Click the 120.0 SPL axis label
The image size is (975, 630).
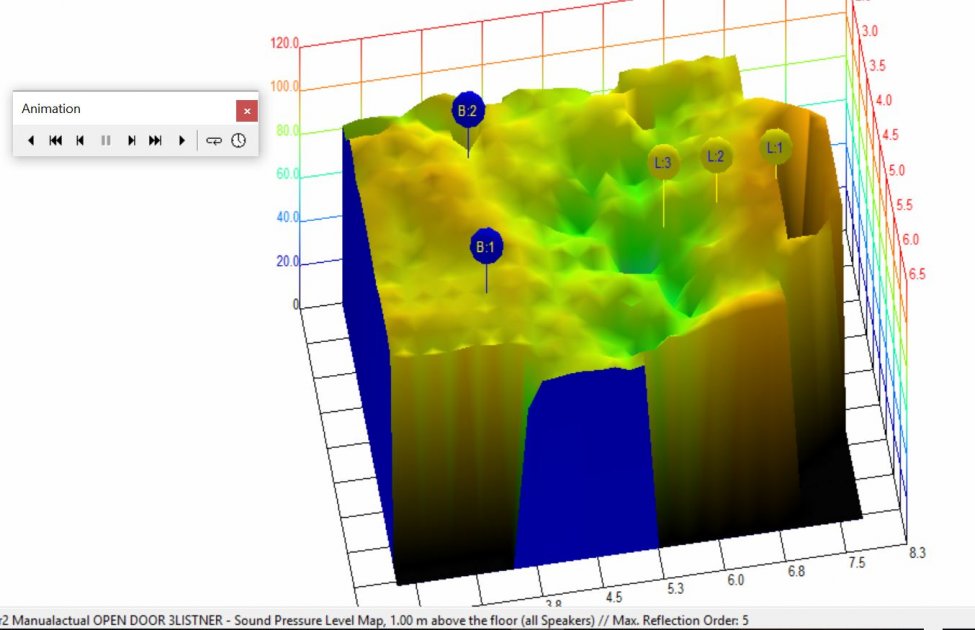point(284,44)
